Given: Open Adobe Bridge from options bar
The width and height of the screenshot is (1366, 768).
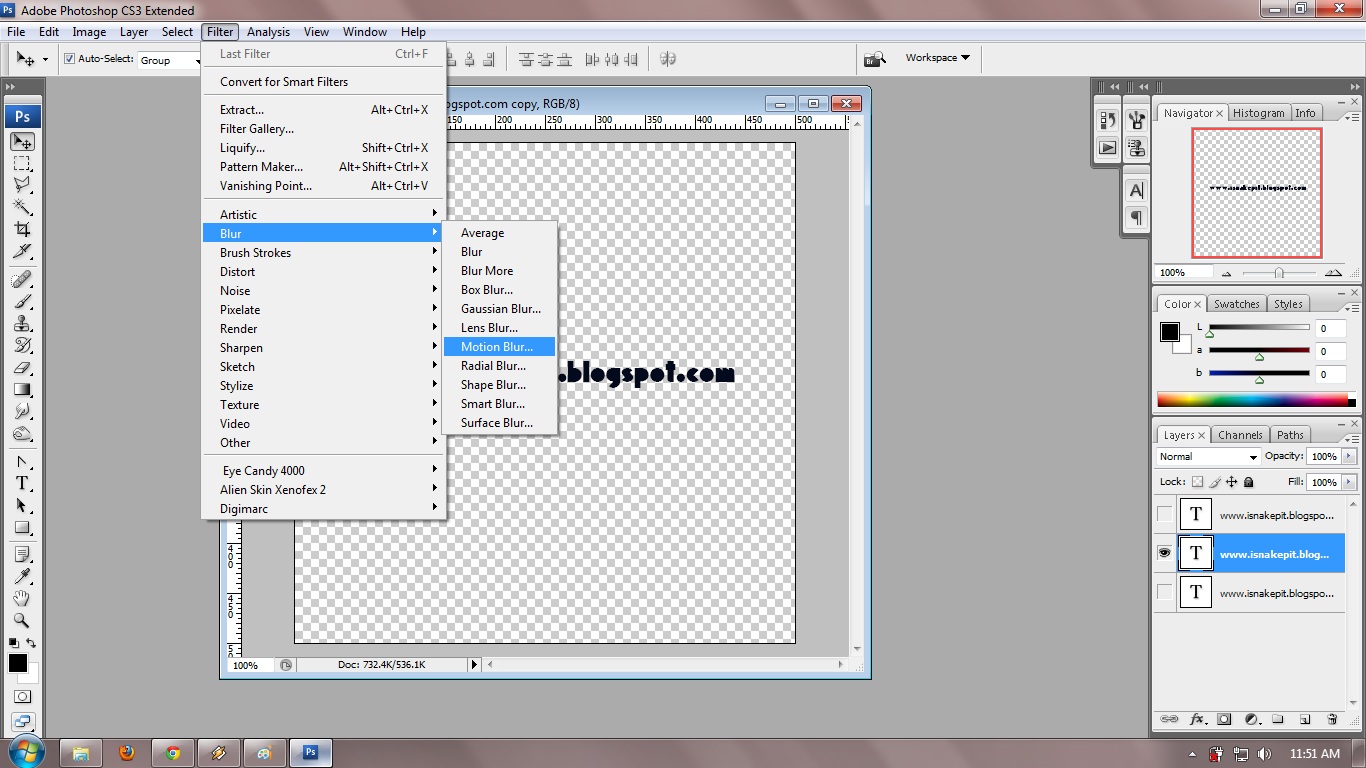Looking at the screenshot, I should [875, 59].
